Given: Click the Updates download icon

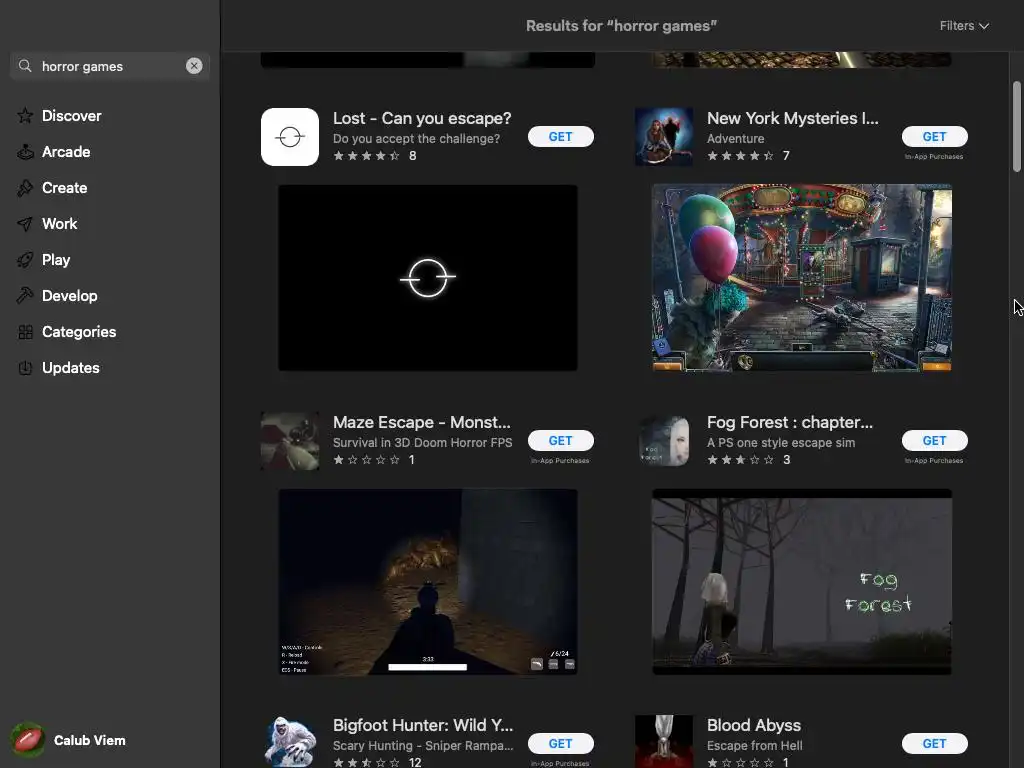Looking at the screenshot, I should (x=25, y=368).
